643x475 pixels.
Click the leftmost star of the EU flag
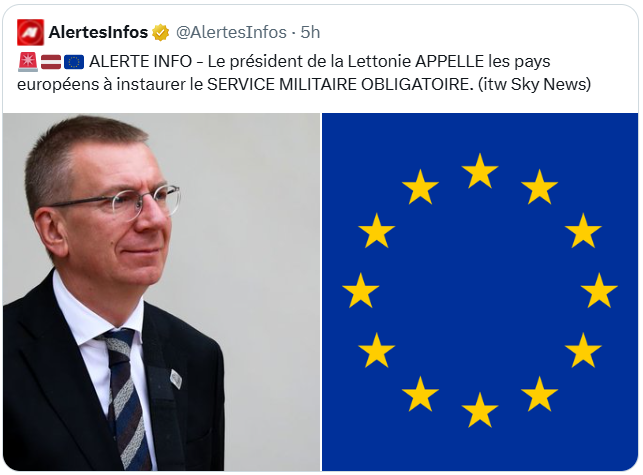(360, 290)
